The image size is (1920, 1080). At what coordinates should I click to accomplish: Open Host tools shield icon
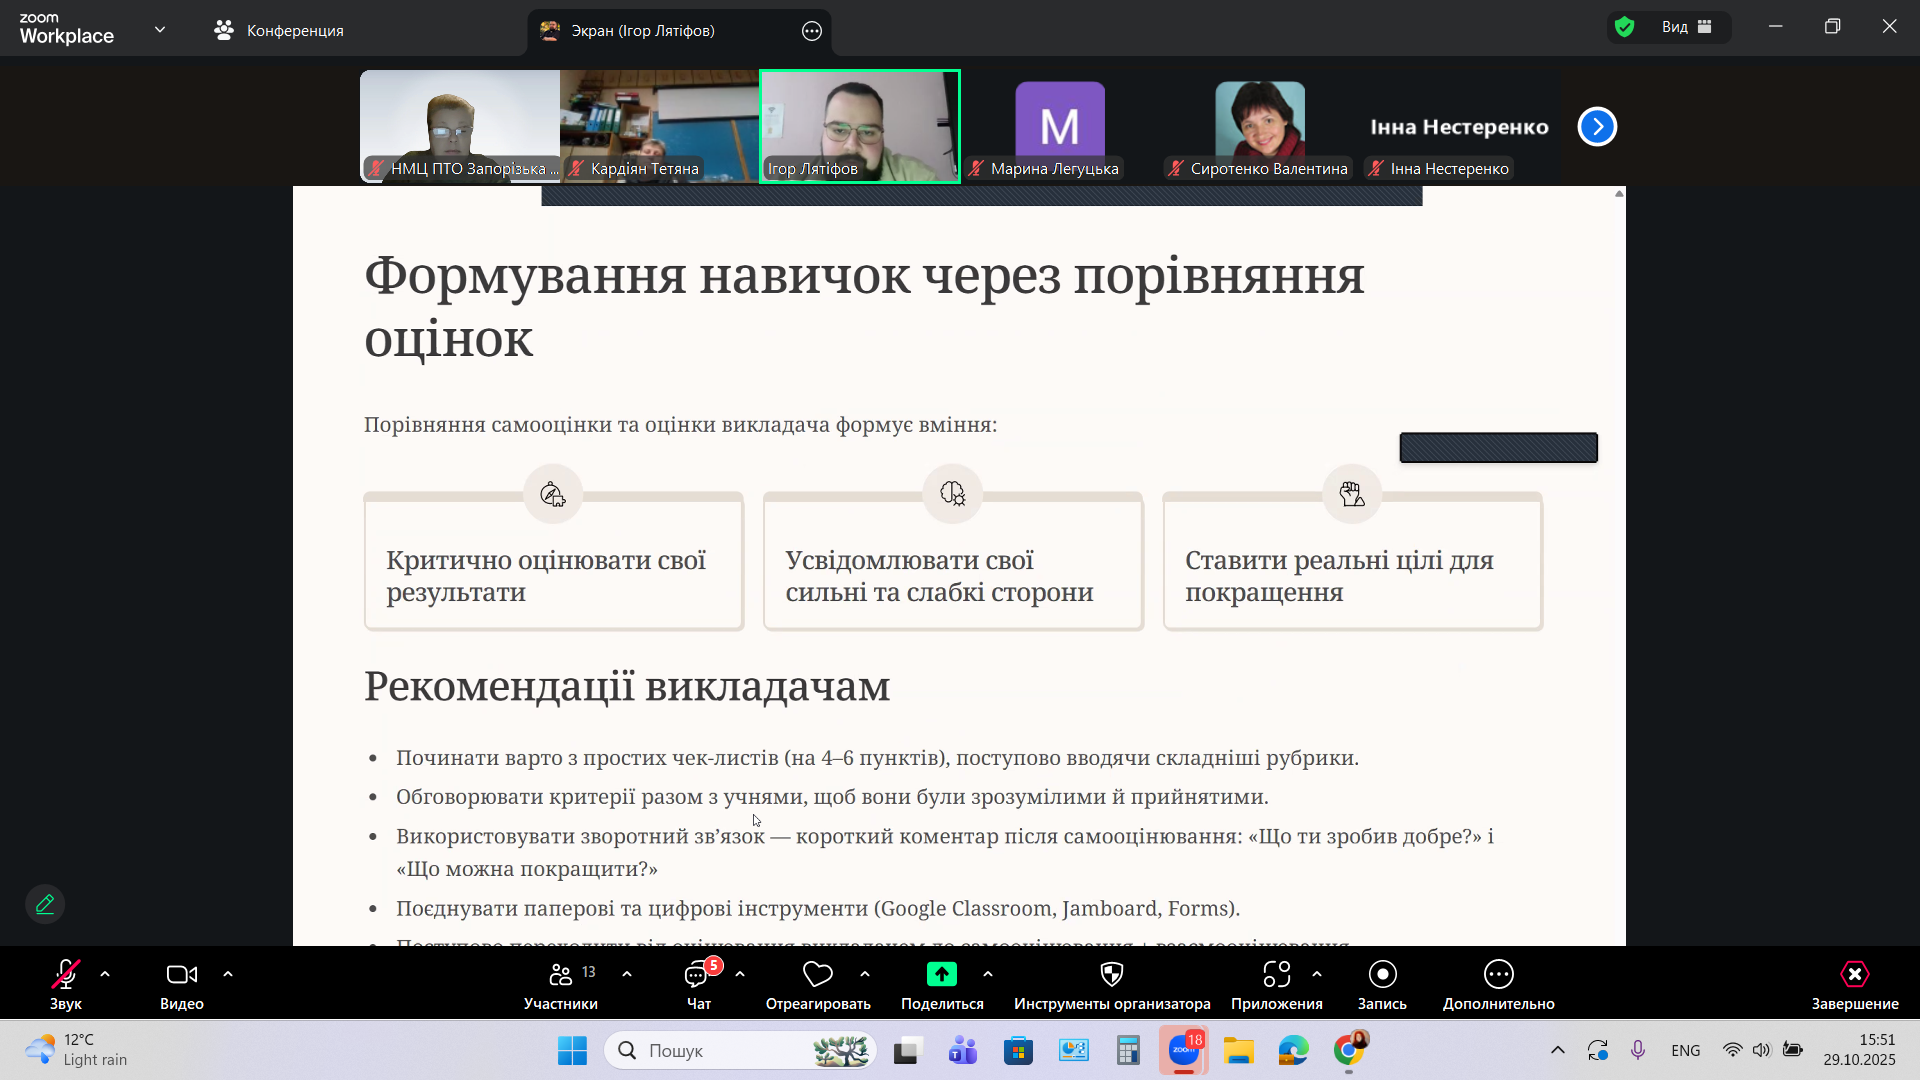coord(1111,974)
